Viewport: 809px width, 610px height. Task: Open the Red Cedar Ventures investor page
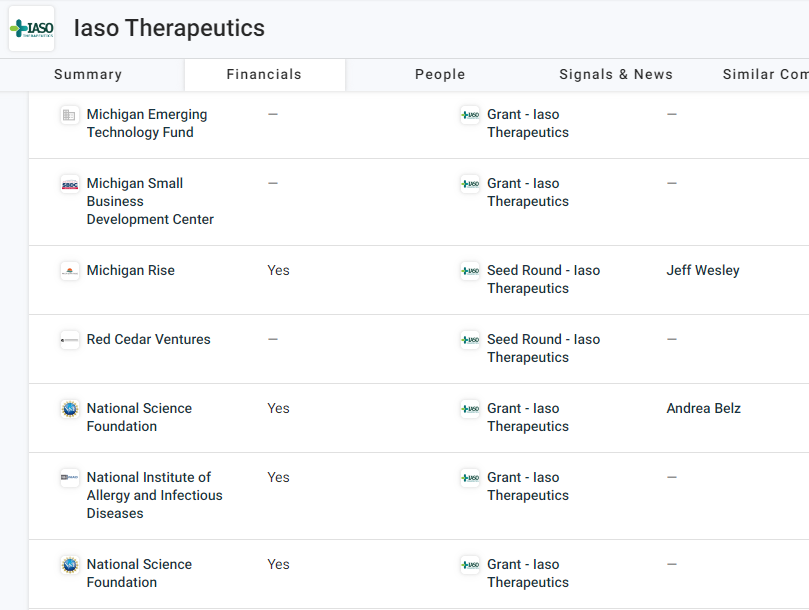[148, 340]
